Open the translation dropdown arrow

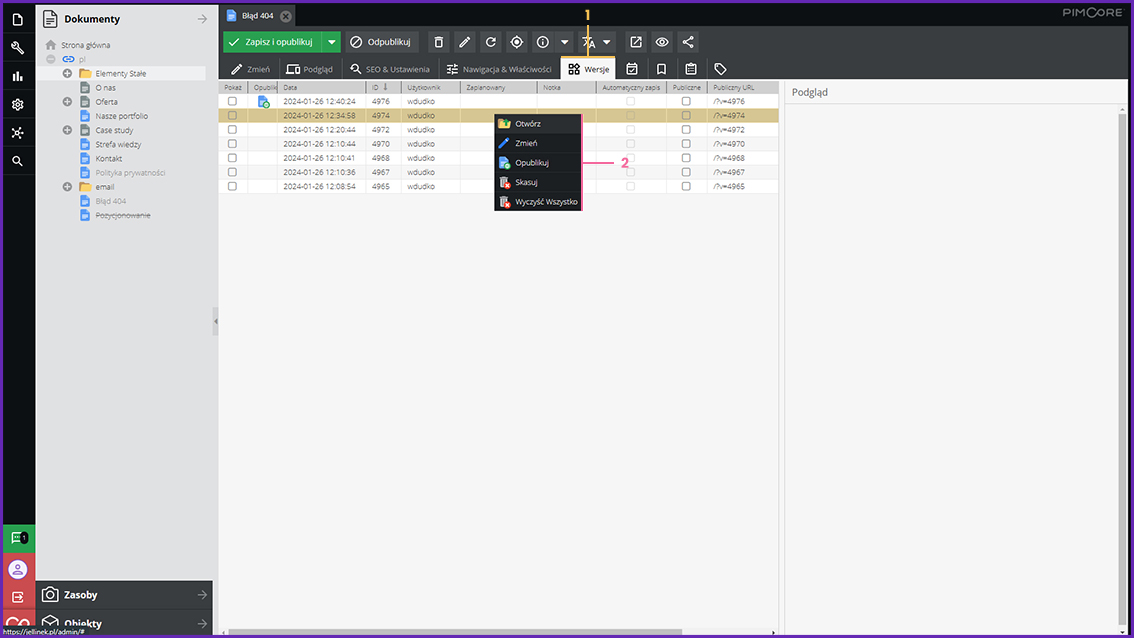607,42
